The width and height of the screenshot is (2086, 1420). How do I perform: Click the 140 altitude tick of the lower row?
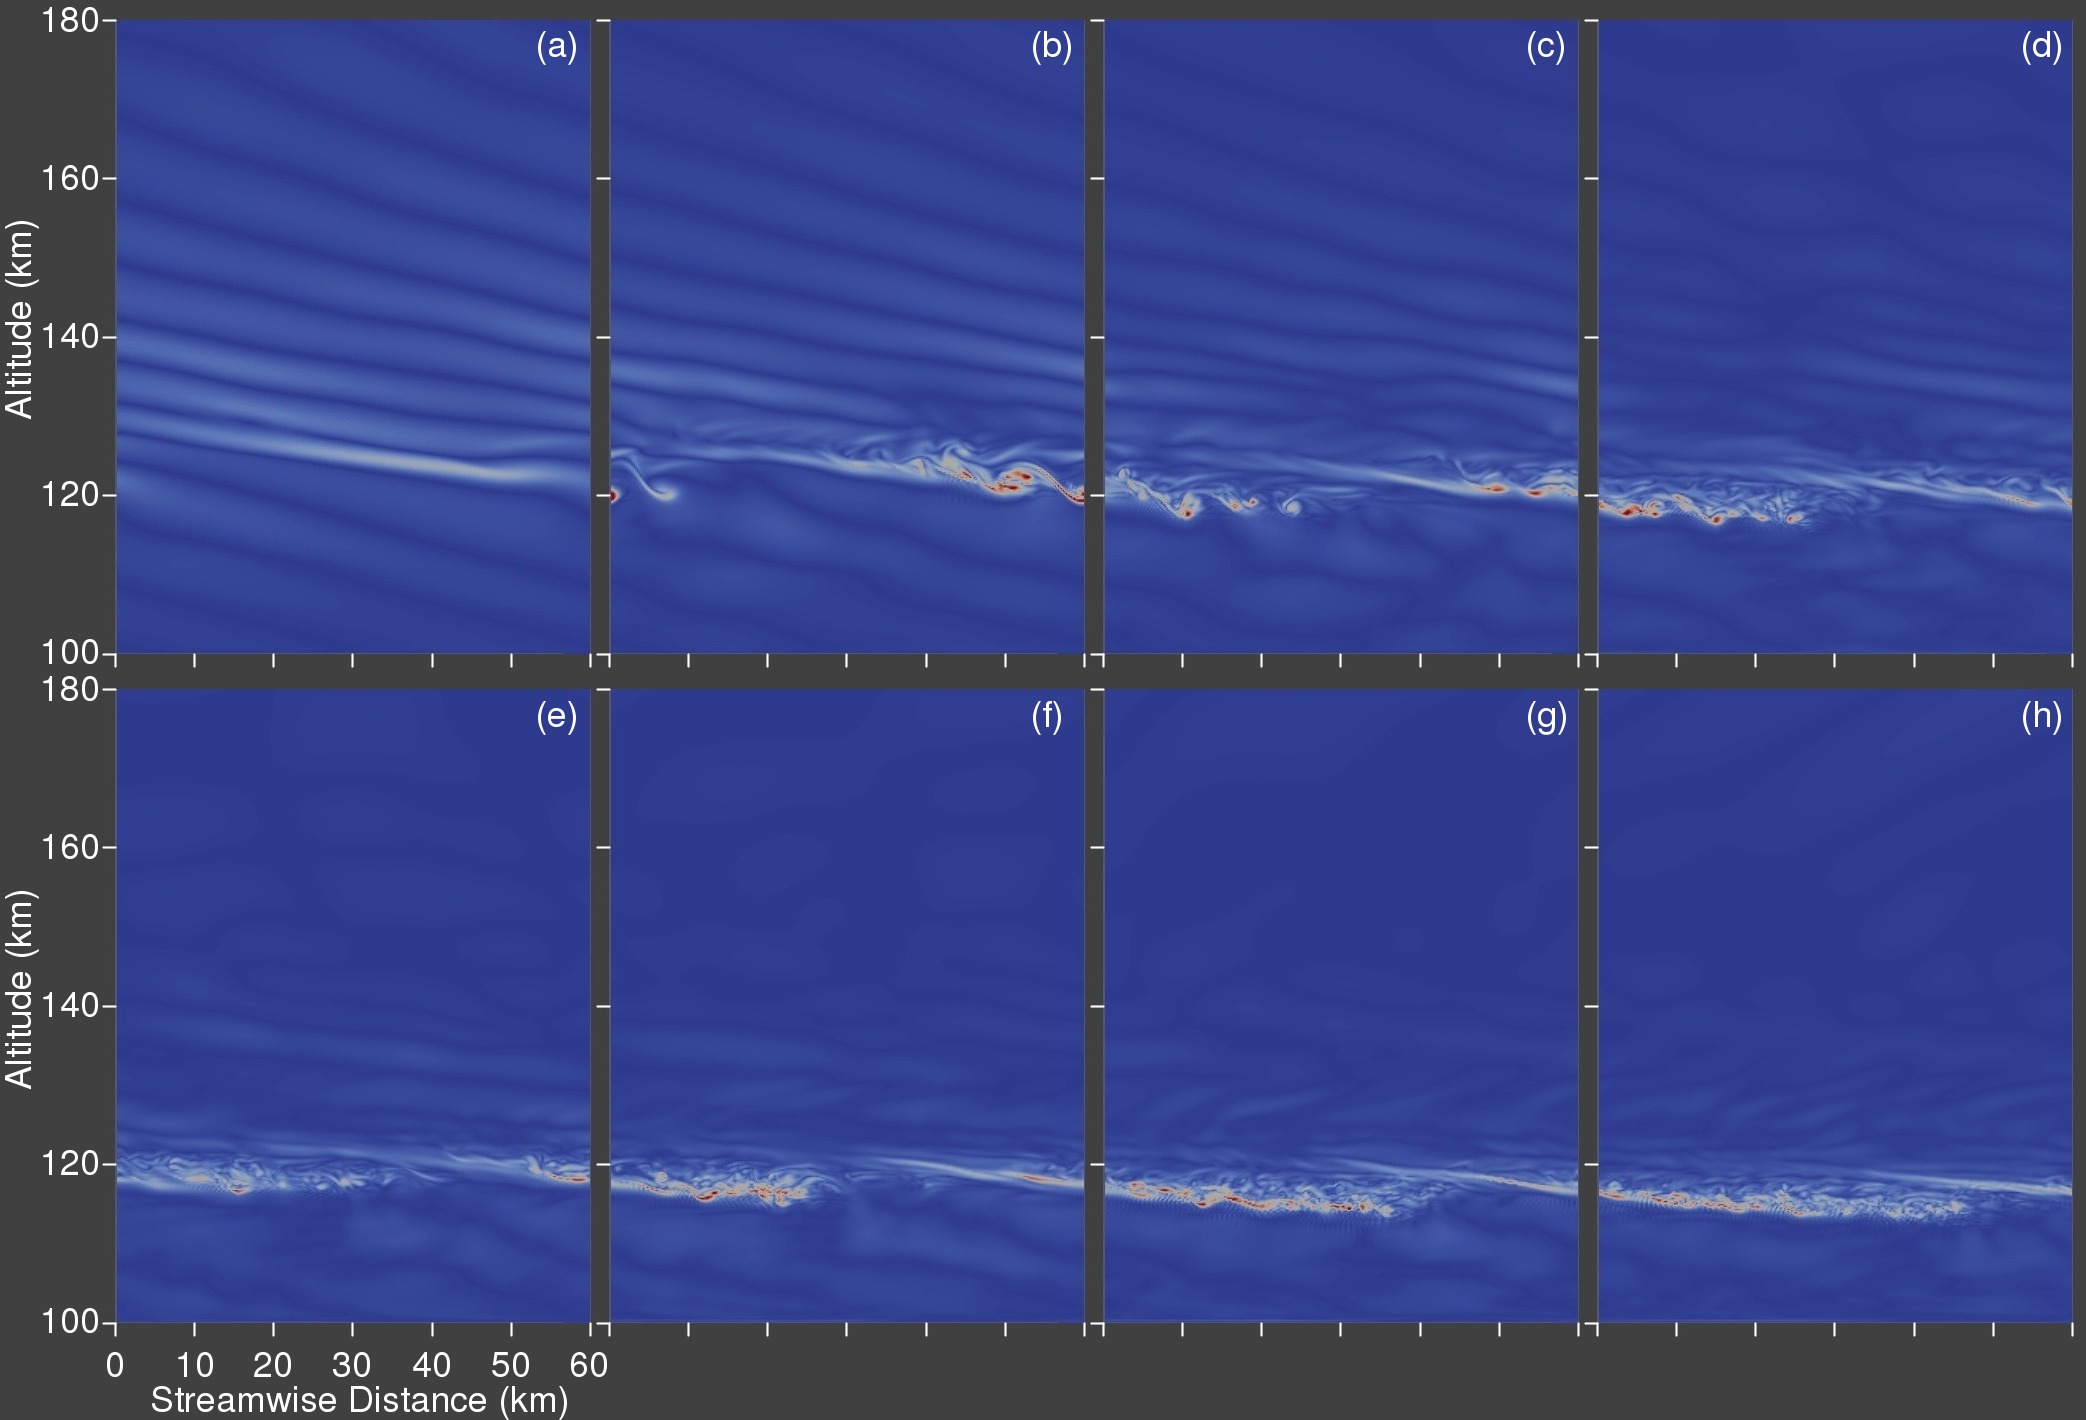click(70, 1006)
